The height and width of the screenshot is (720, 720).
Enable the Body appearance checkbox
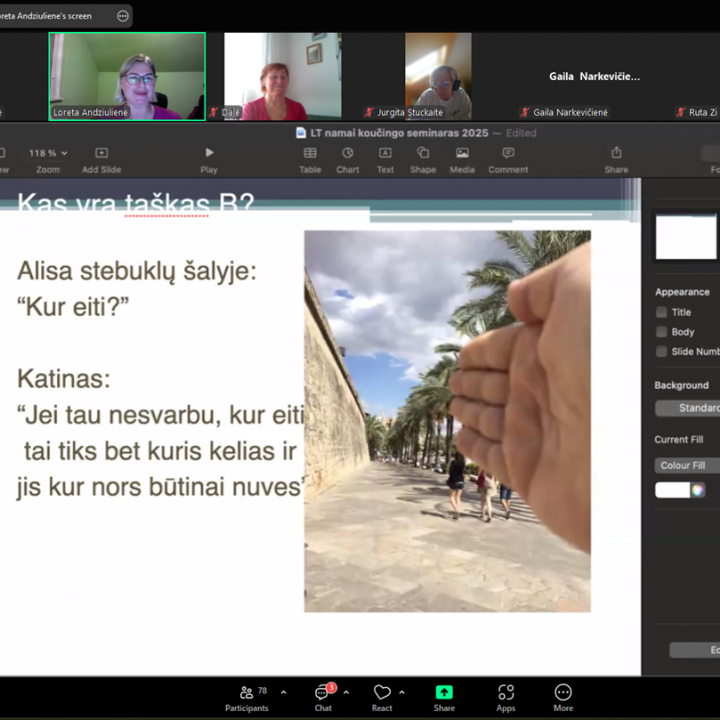[x=661, y=332]
